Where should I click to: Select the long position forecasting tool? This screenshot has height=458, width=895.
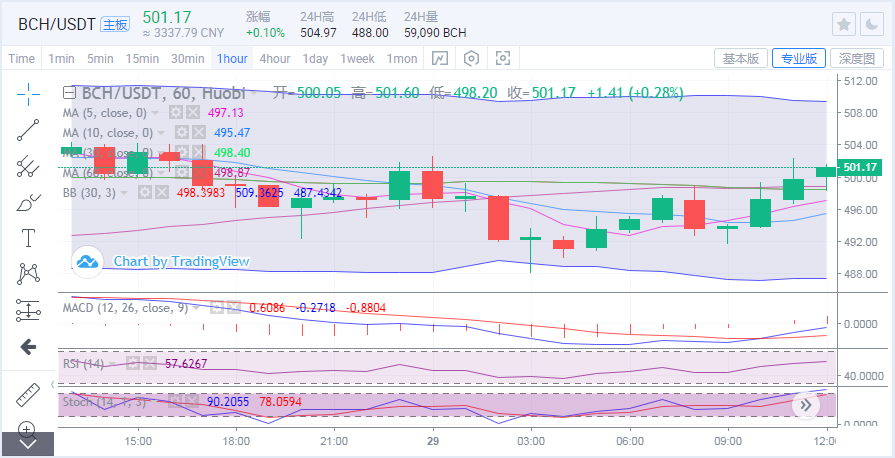click(x=27, y=310)
